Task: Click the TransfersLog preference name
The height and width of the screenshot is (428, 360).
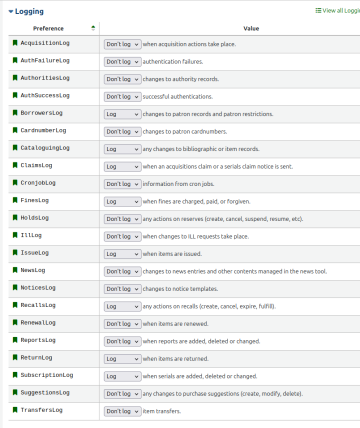Action: pyautogui.click(x=42, y=410)
